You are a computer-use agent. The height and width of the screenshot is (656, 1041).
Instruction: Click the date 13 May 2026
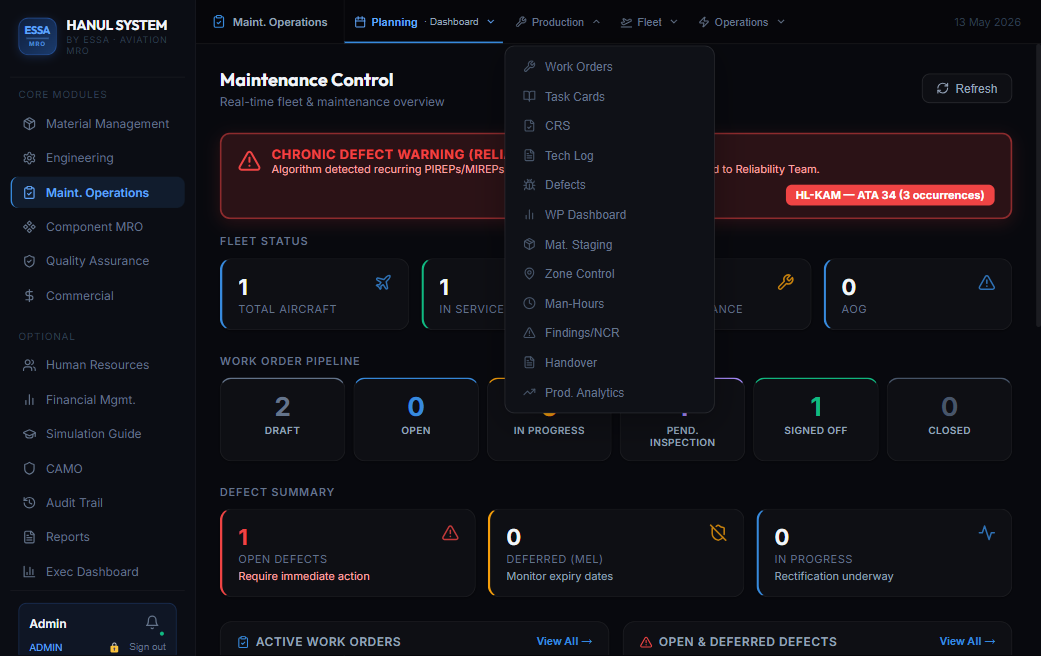coord(987,22)
